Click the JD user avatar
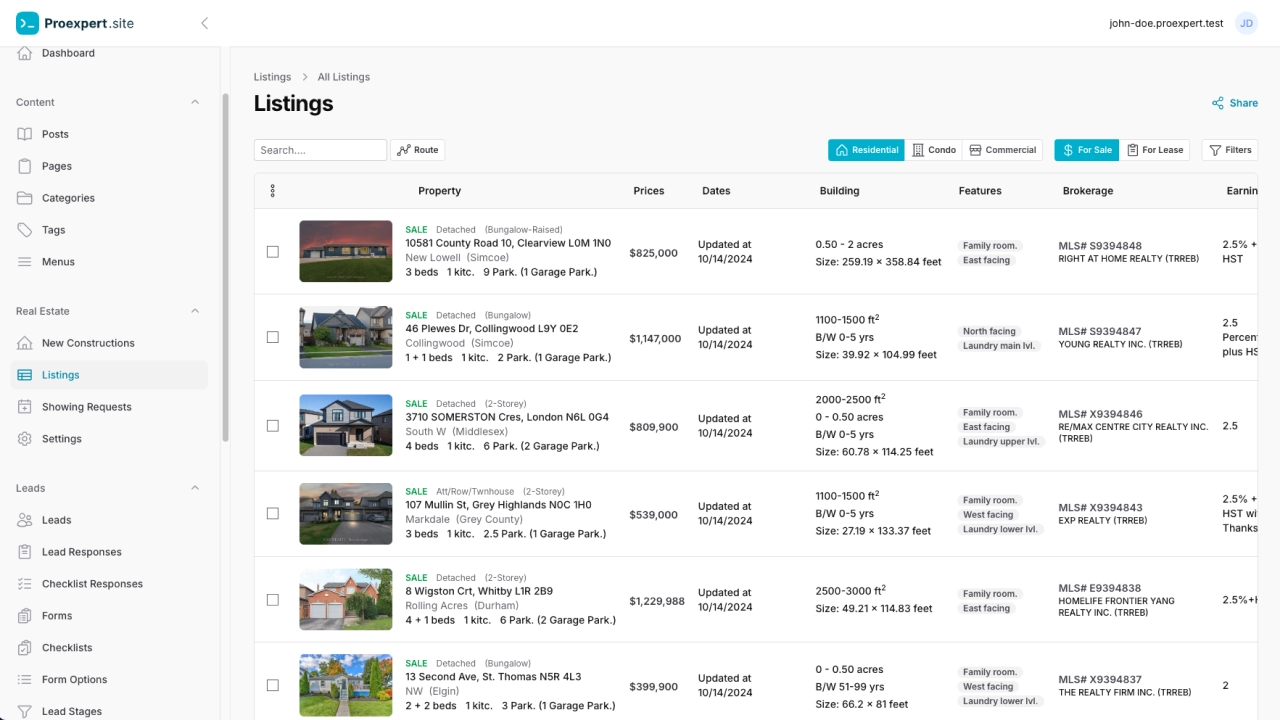1280x720 pixels. 1246,23
